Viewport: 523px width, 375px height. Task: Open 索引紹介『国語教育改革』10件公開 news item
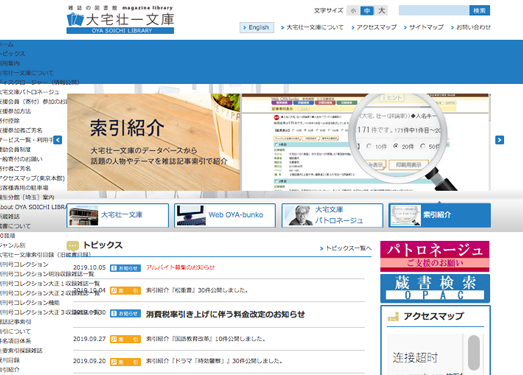pyautogui.click(x=205, y=339)
